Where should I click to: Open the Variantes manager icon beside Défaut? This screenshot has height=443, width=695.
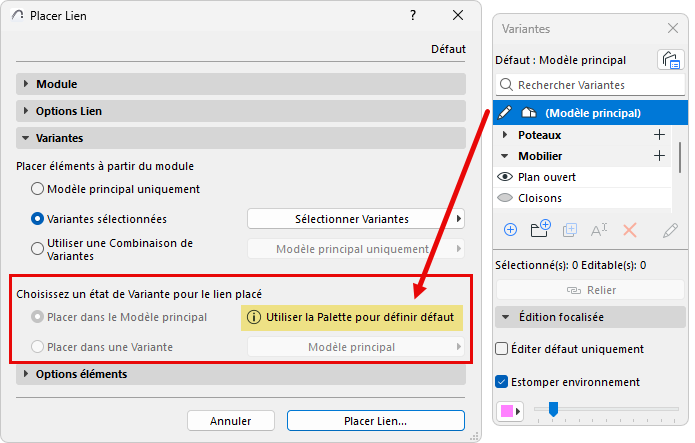tap(670, 60)
